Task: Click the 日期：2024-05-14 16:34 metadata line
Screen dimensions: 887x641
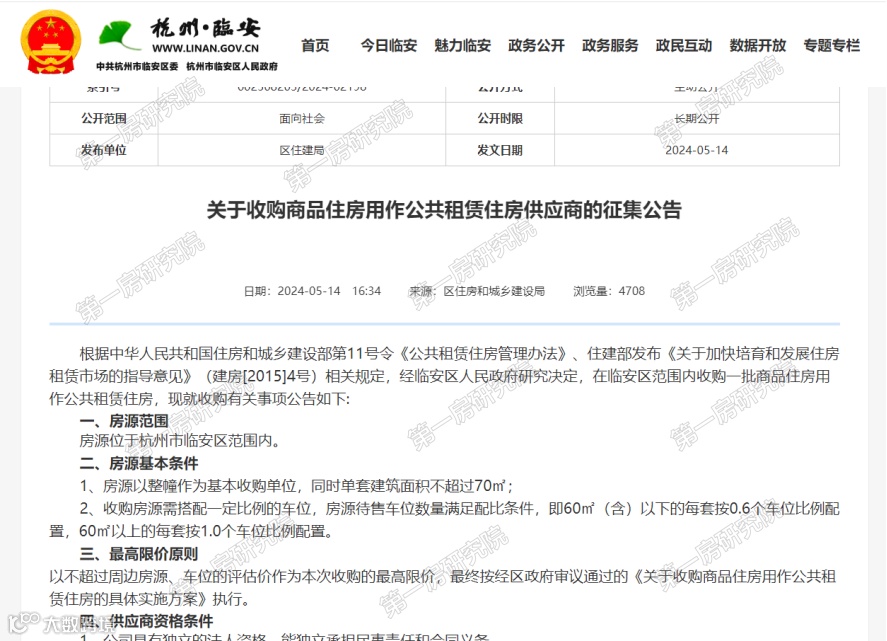Action: [x=312, y=291]
